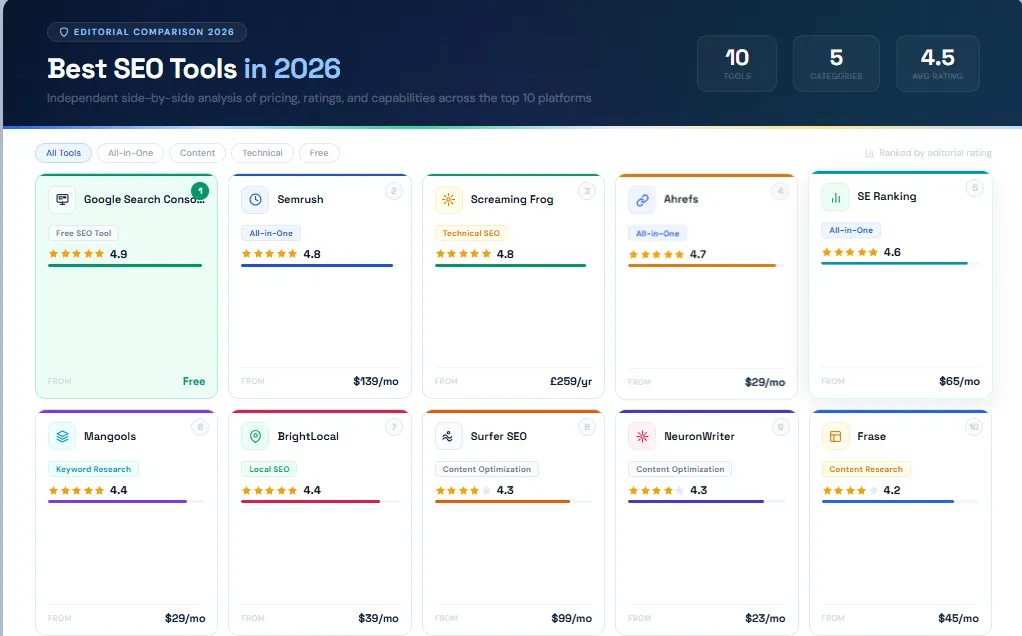Click the Surfer SEO wave icon

[x=448, y=436]
